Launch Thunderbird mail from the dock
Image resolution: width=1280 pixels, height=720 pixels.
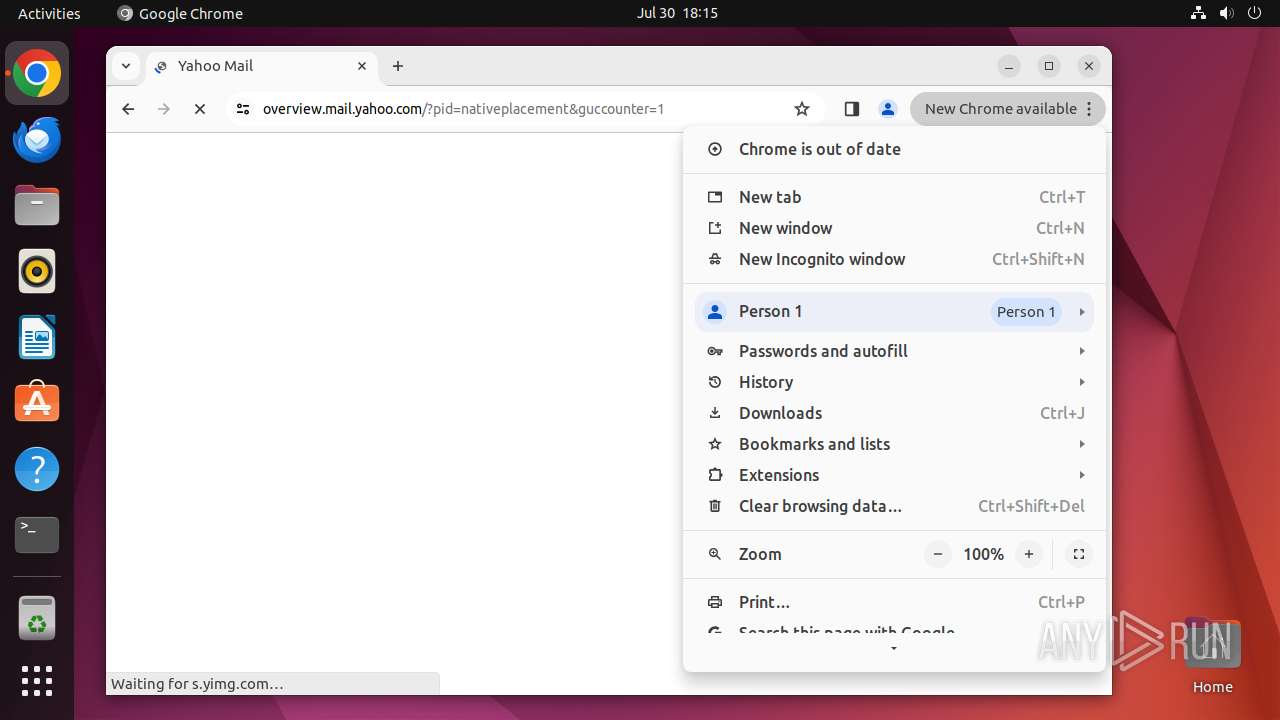tap(37, 139)
